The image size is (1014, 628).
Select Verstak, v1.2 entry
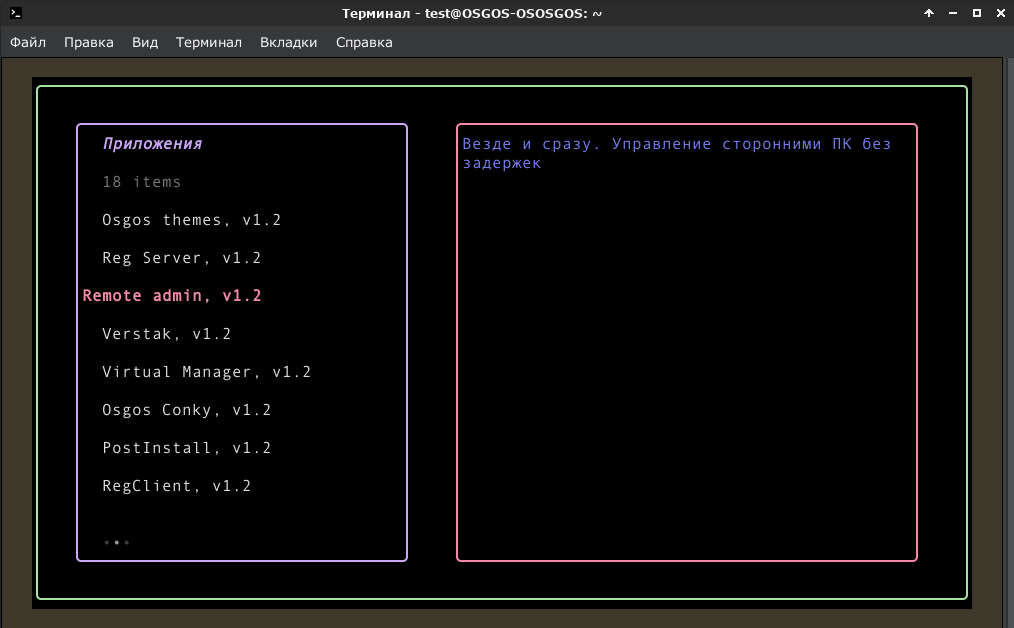(x=167, y=334)
